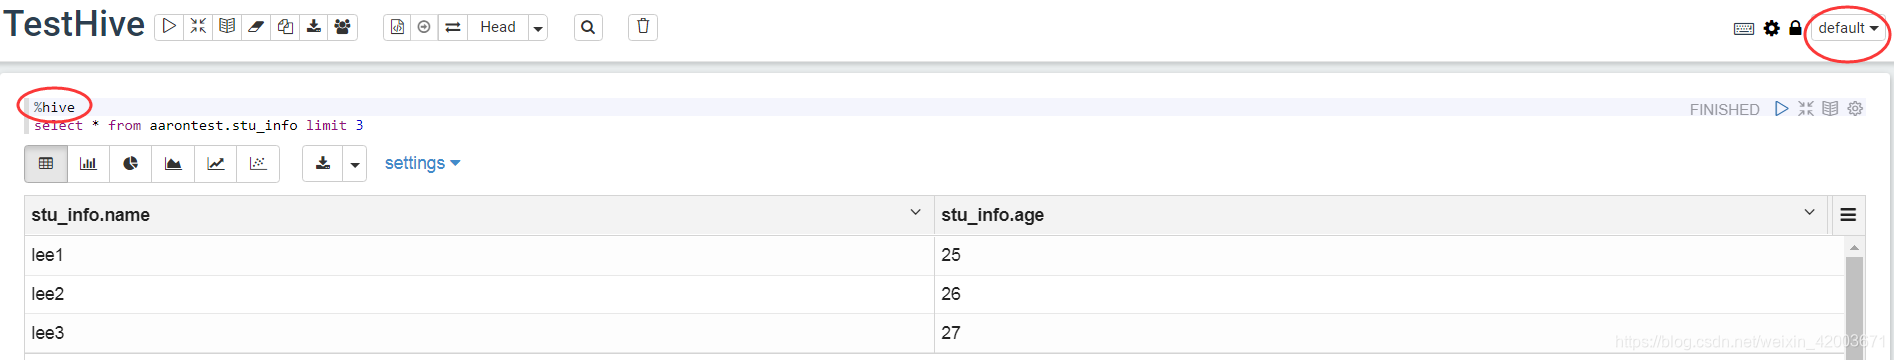Open keyboard shortcuts list
This screenshot has width=1894, height=360.
[1744, 29]
